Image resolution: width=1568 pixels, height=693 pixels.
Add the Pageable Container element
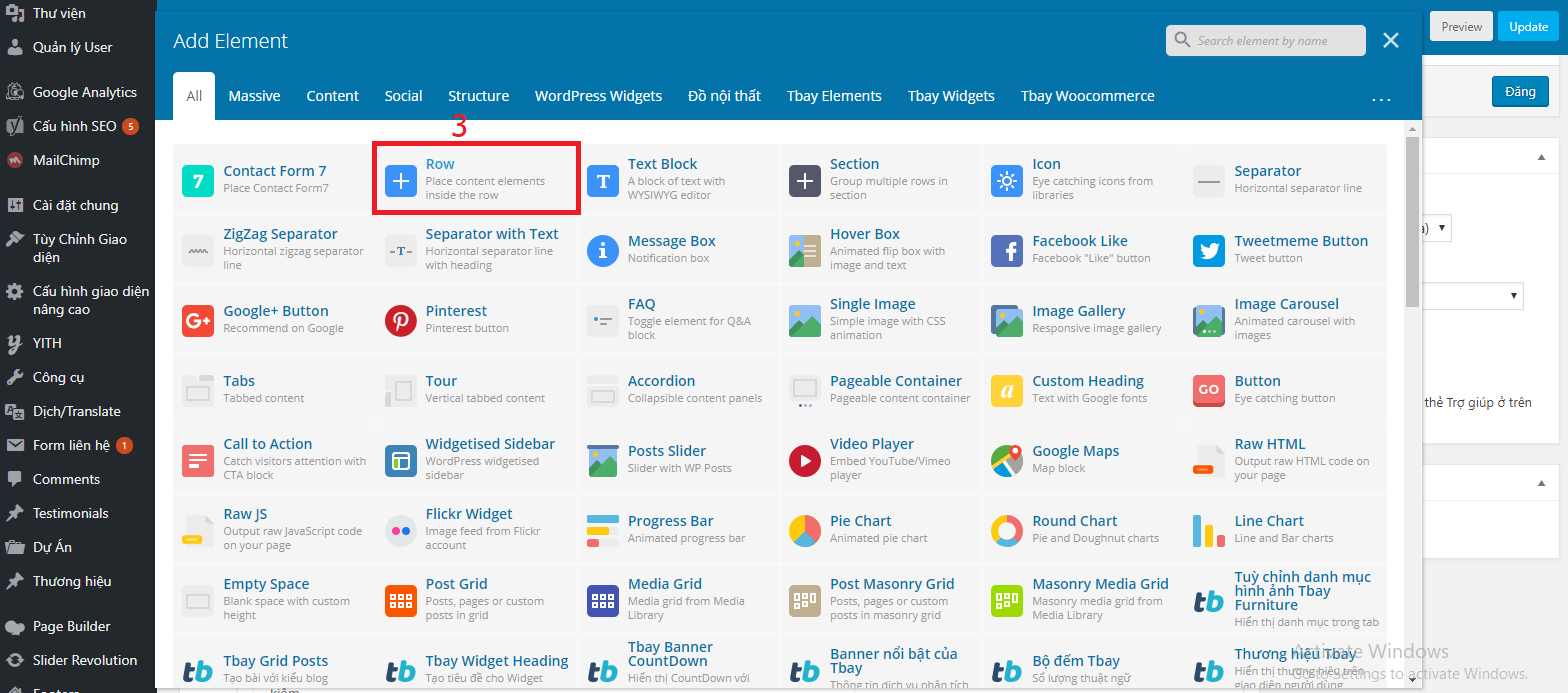[x=880, y=388]
